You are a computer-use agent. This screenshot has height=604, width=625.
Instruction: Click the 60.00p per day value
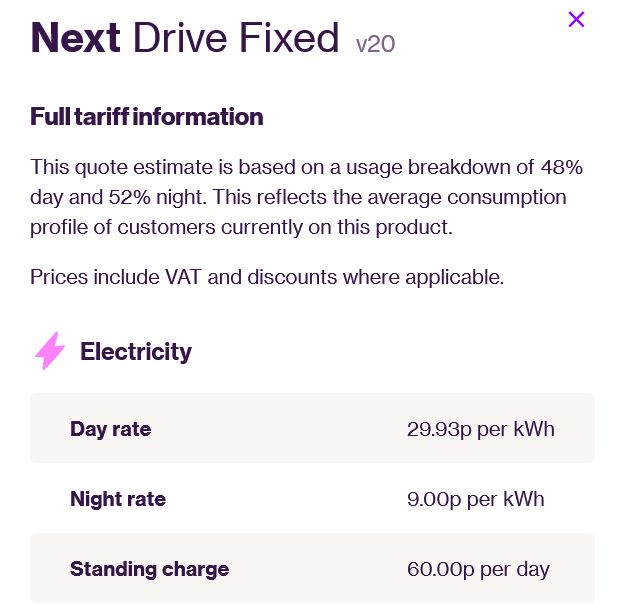478,569
